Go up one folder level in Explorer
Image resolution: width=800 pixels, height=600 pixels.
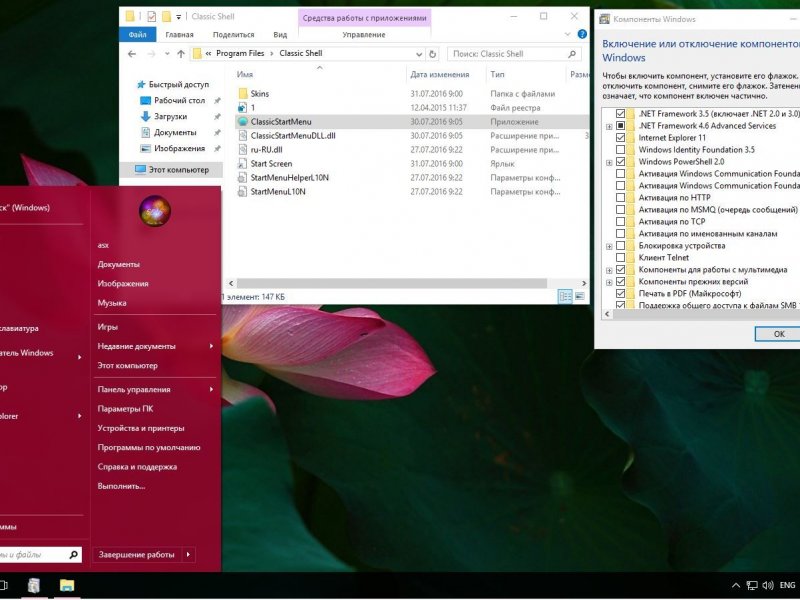pos(181,54)
